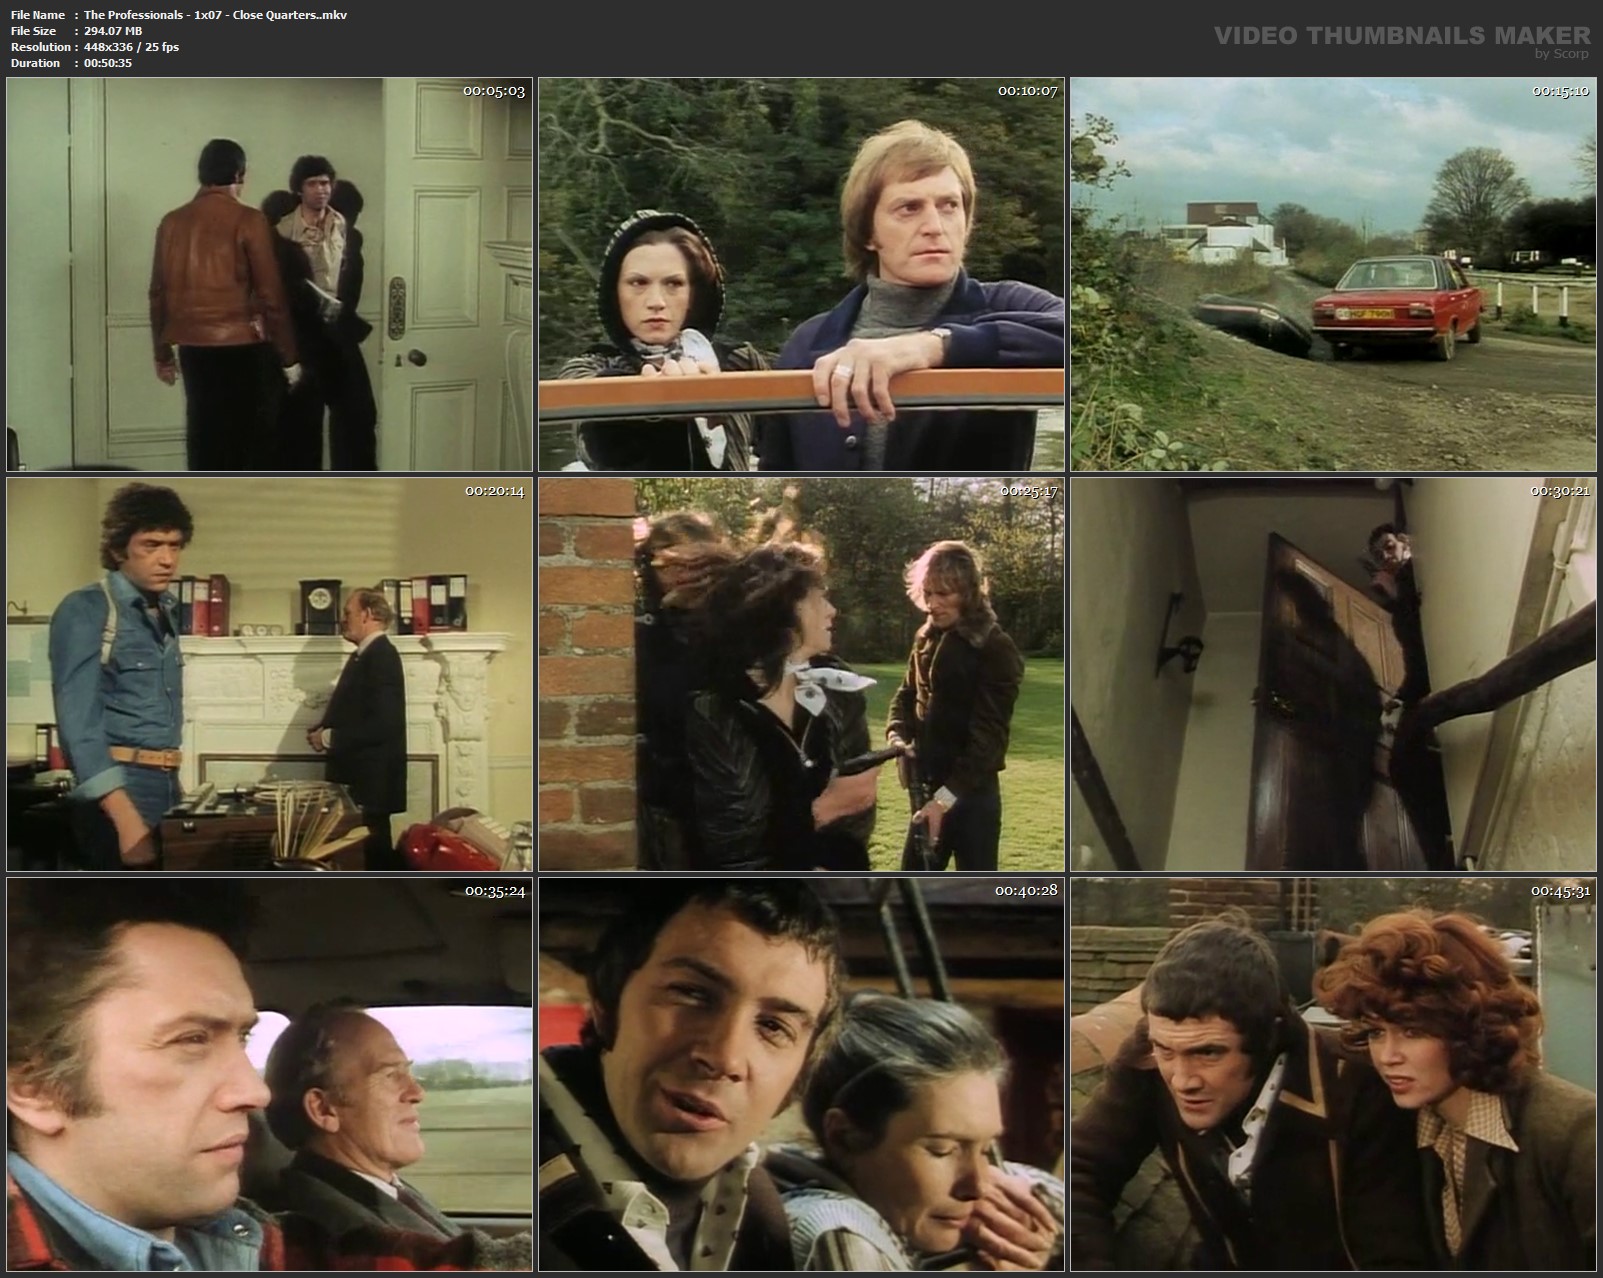
Task: Select the thumbnail stamped 00:05:03
Action: pos(270,274)
